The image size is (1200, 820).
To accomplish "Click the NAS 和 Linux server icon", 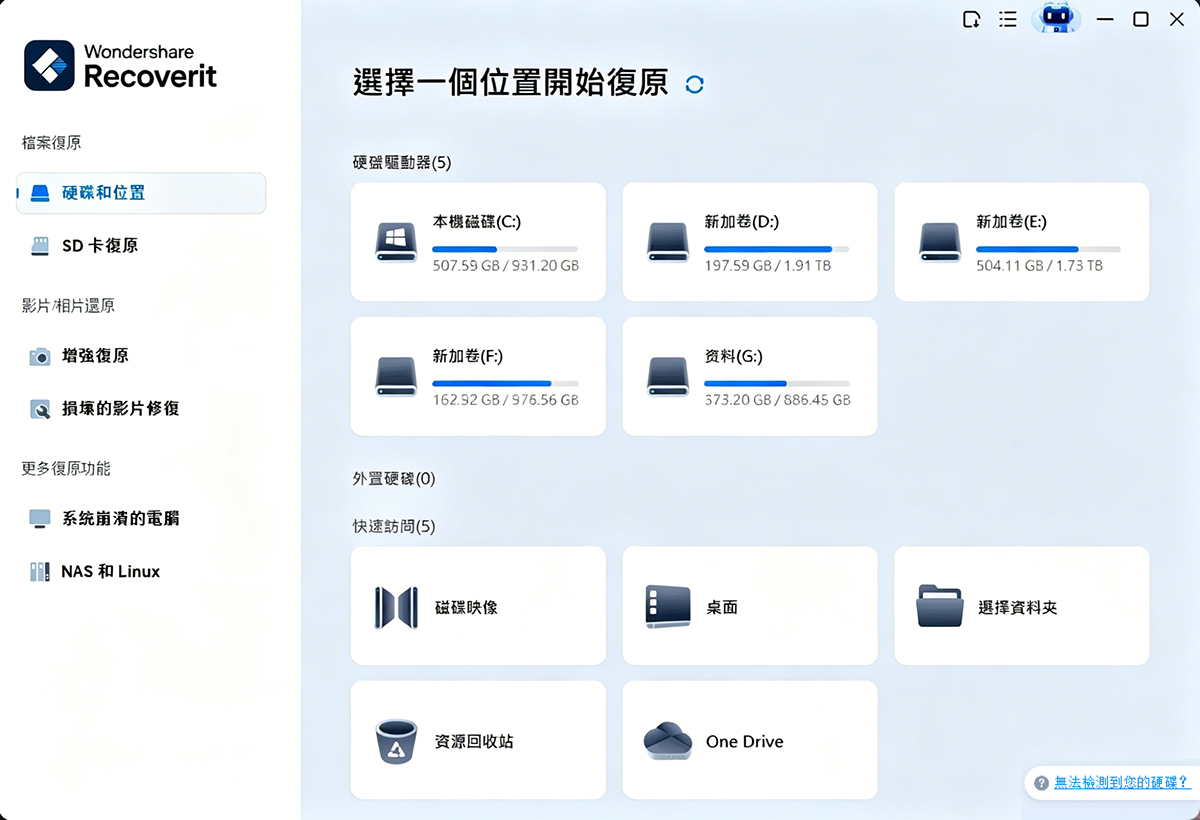I will click(40, 572).
